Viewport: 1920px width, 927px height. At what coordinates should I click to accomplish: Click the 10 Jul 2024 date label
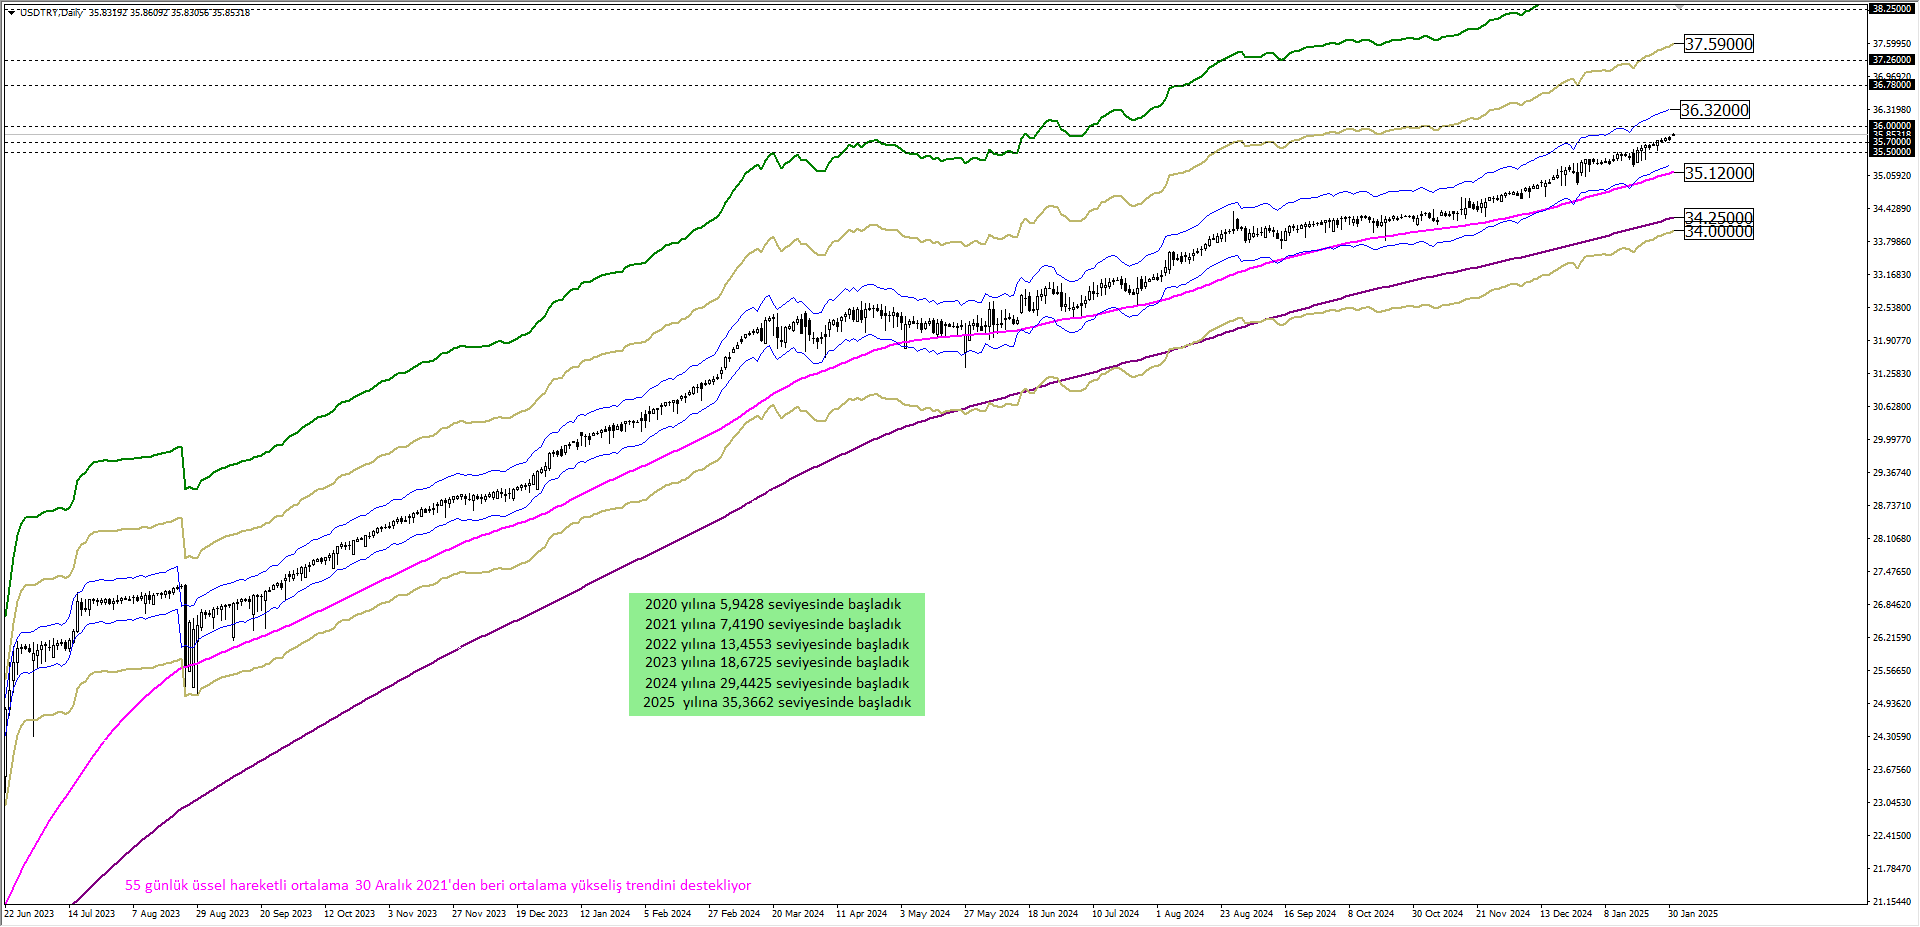[1115, 914]
